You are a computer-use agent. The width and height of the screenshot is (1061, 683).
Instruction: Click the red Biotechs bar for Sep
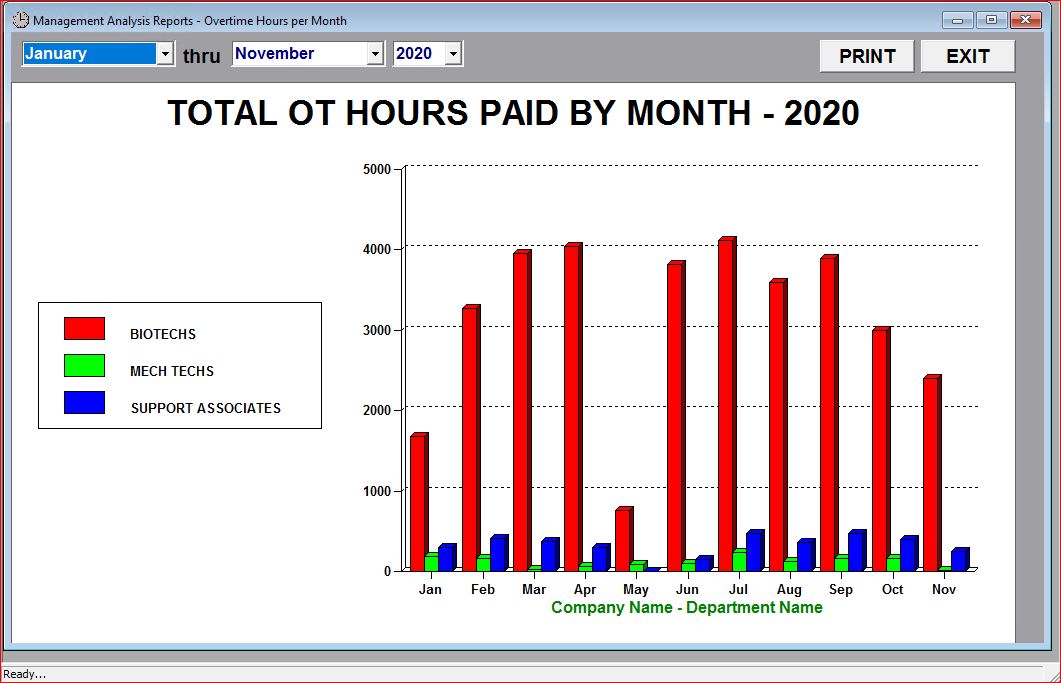pyautogui.click(x=828, y=414)
